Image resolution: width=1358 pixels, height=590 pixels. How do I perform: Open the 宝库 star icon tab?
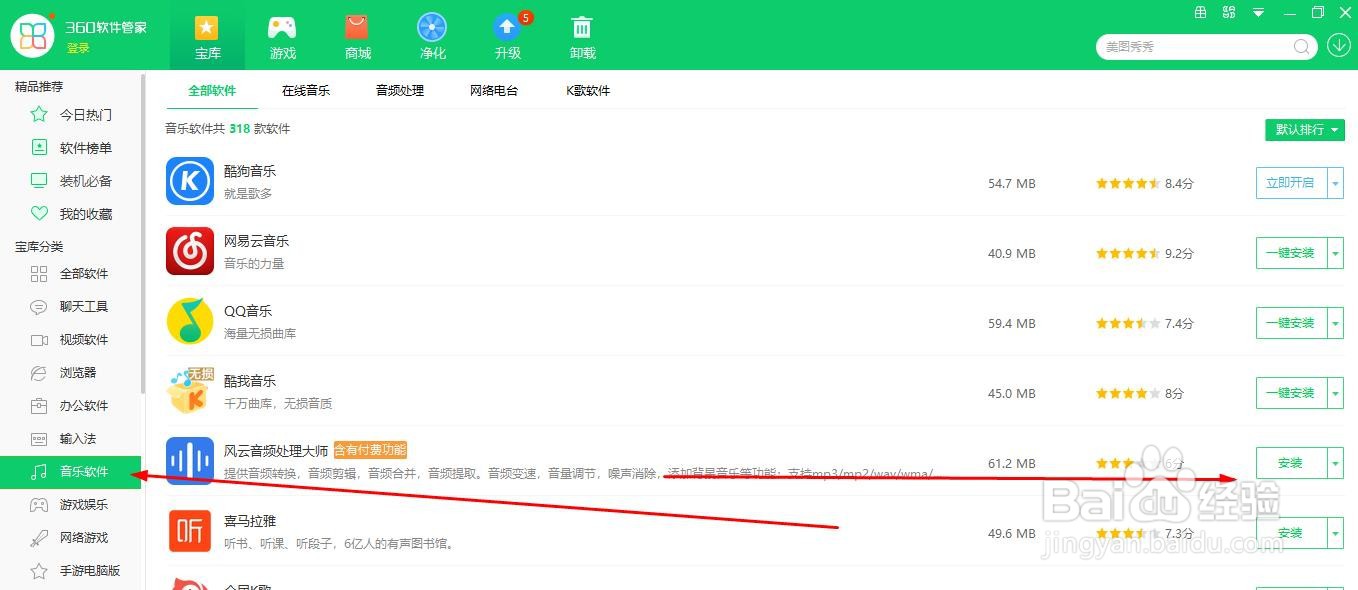click(x=207, y=36)
